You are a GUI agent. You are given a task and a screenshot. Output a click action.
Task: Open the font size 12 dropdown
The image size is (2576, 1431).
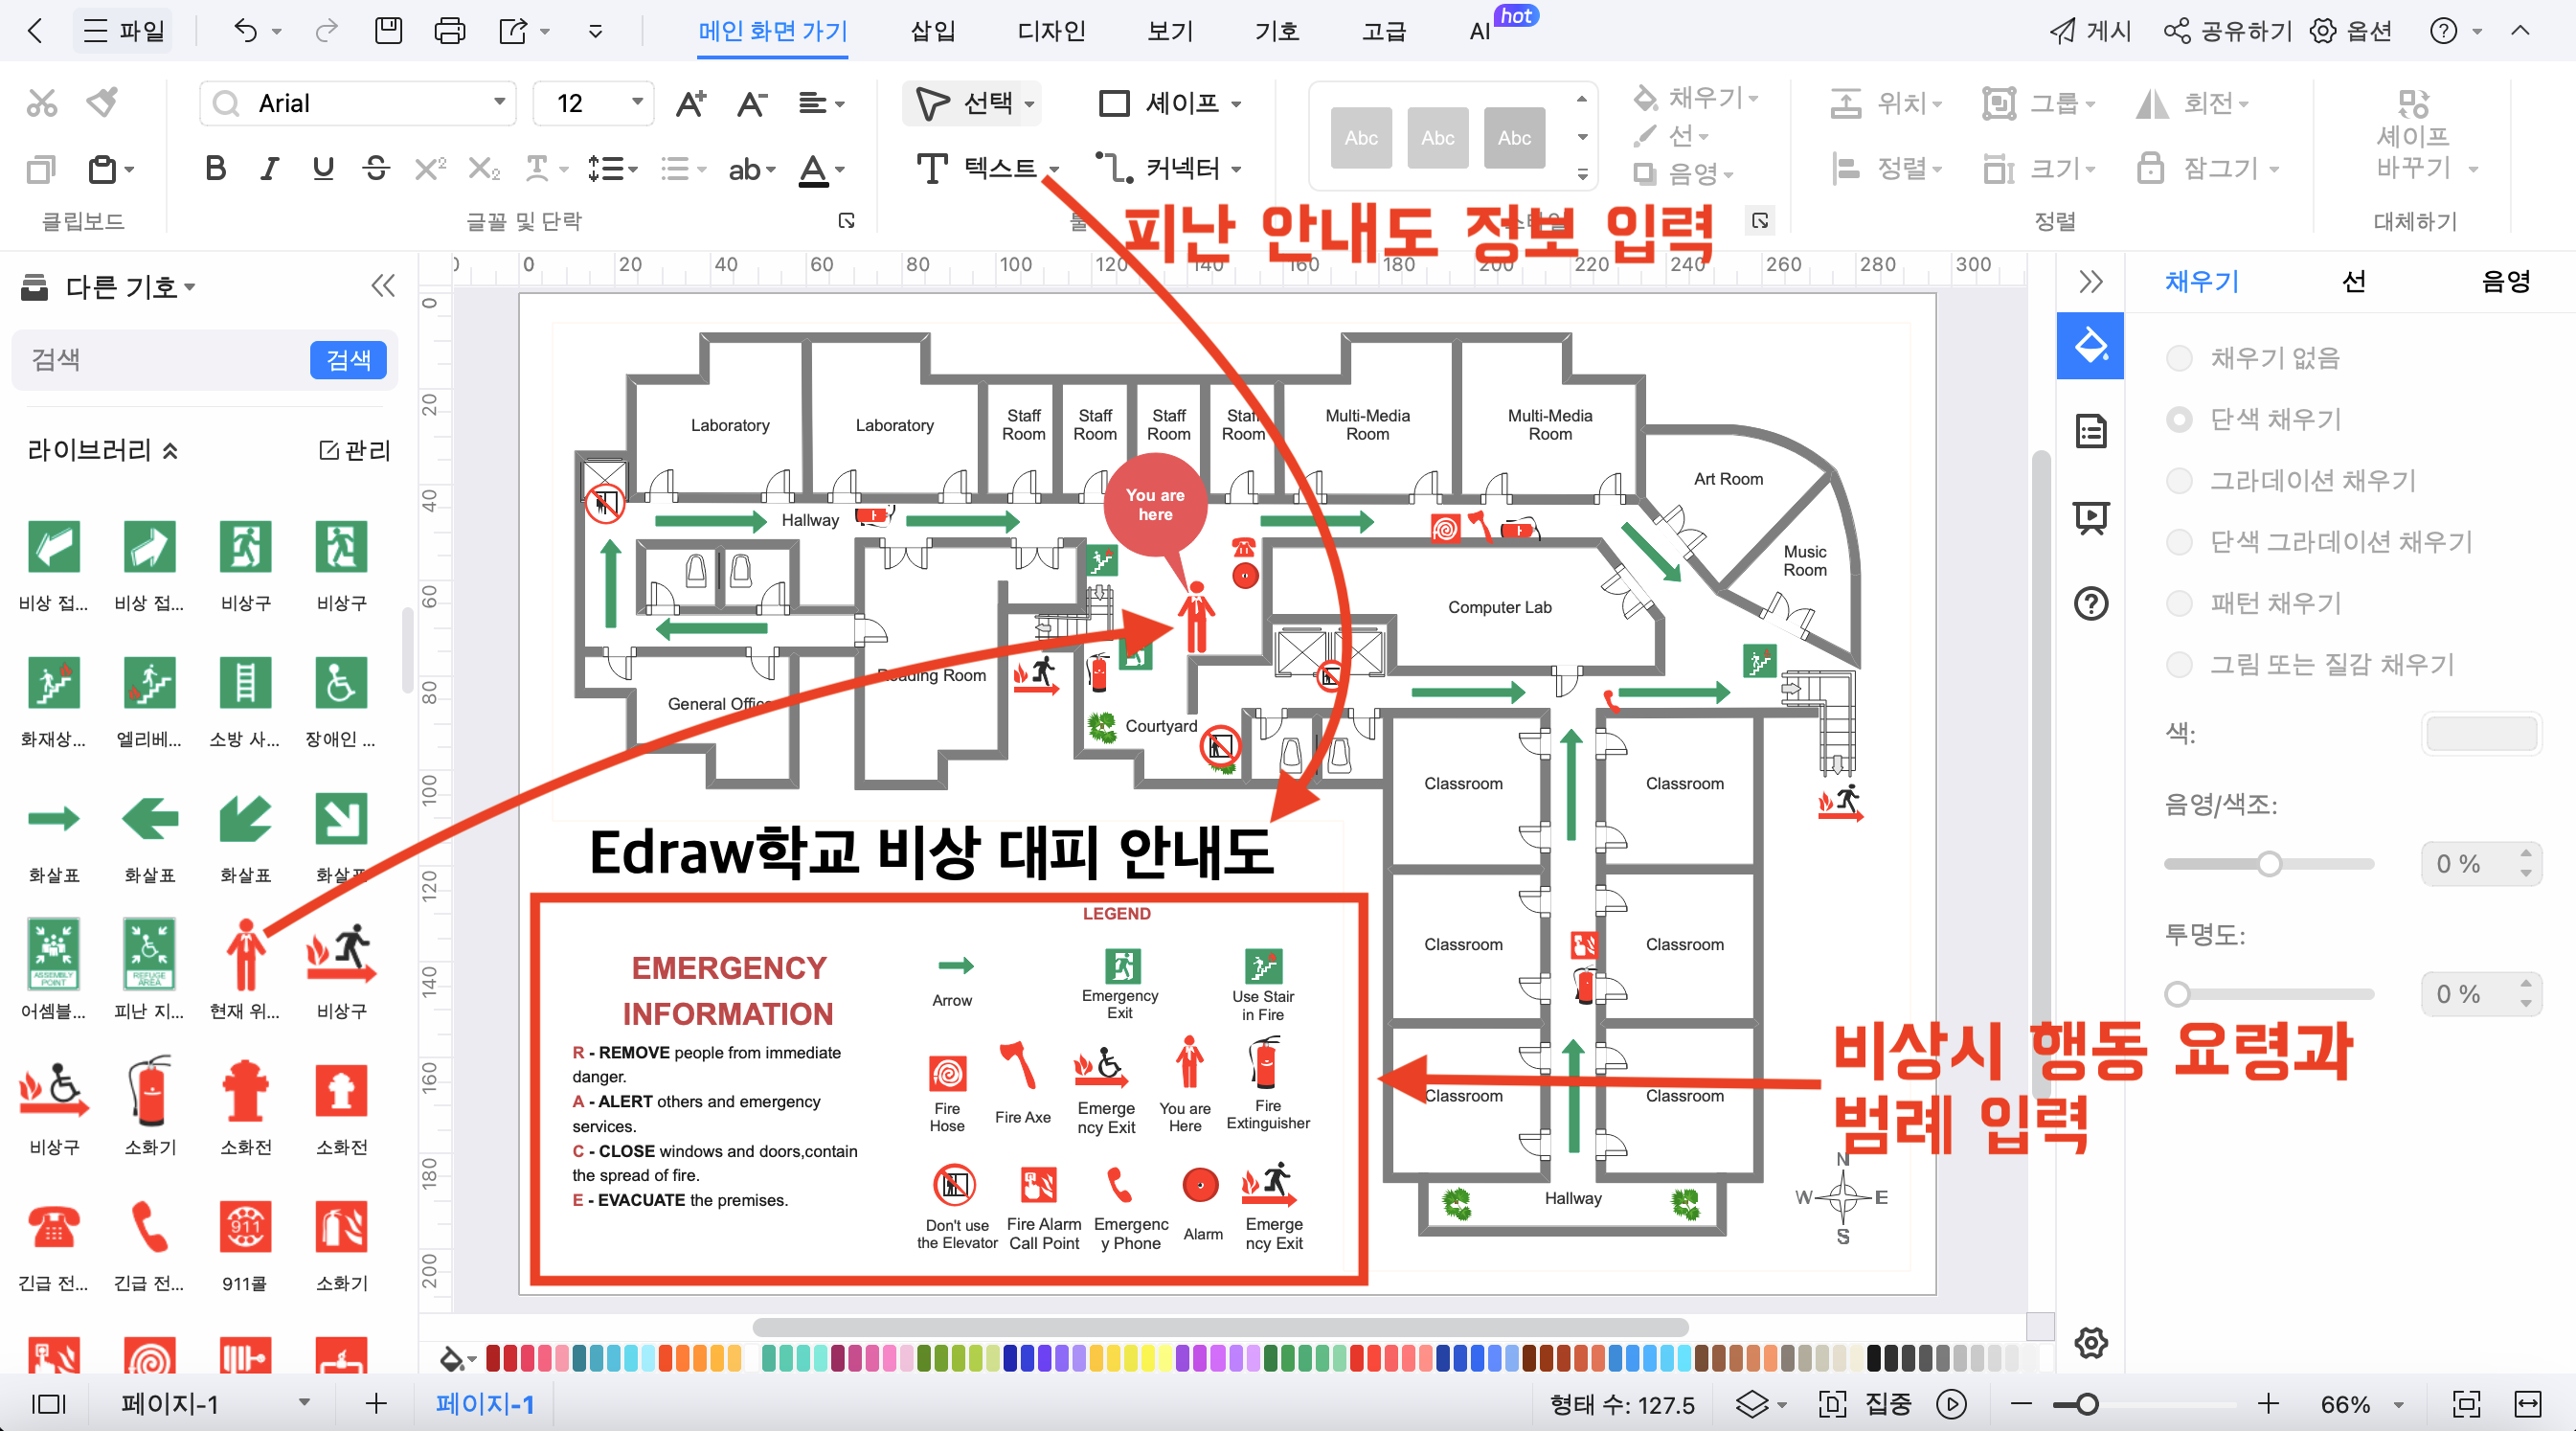(x=636, y=102)
